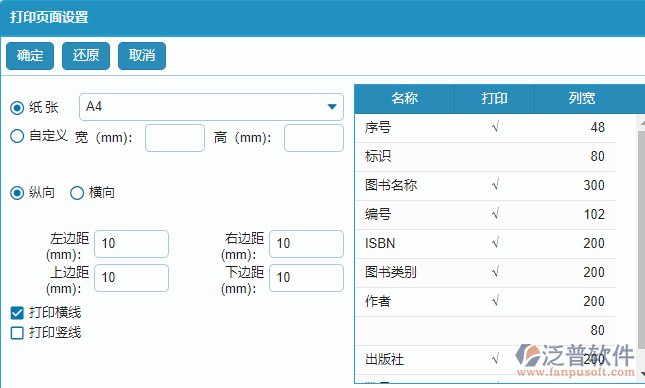Focus the 高 (mm) height input field

click(x=314, y=138)
